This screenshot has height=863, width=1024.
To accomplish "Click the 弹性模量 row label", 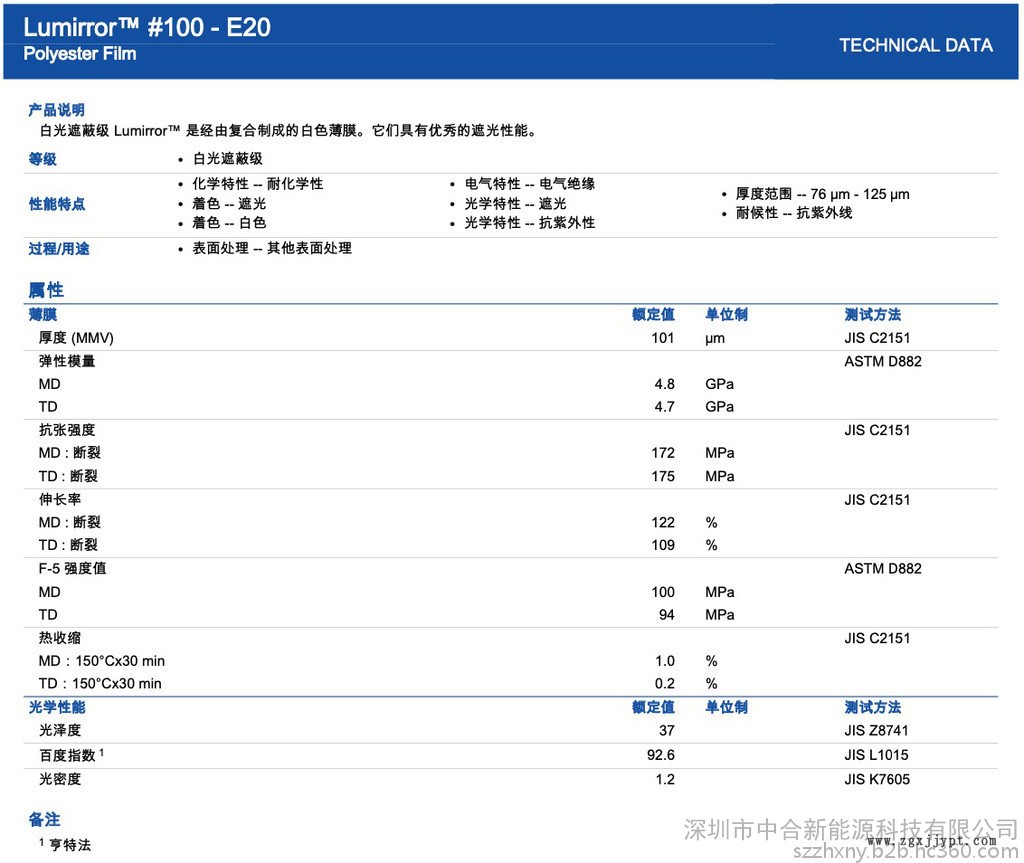I will 67,361.
